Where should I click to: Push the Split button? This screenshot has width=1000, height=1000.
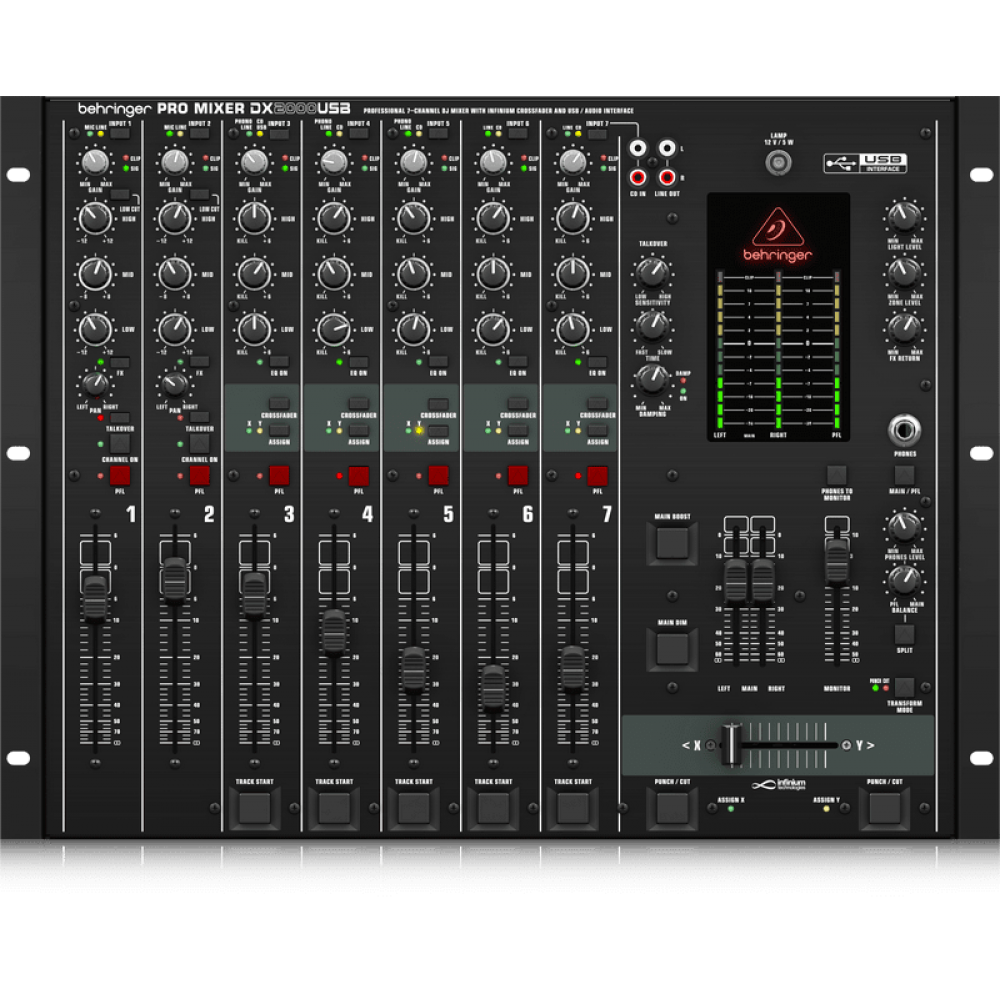tap(904, 634)
